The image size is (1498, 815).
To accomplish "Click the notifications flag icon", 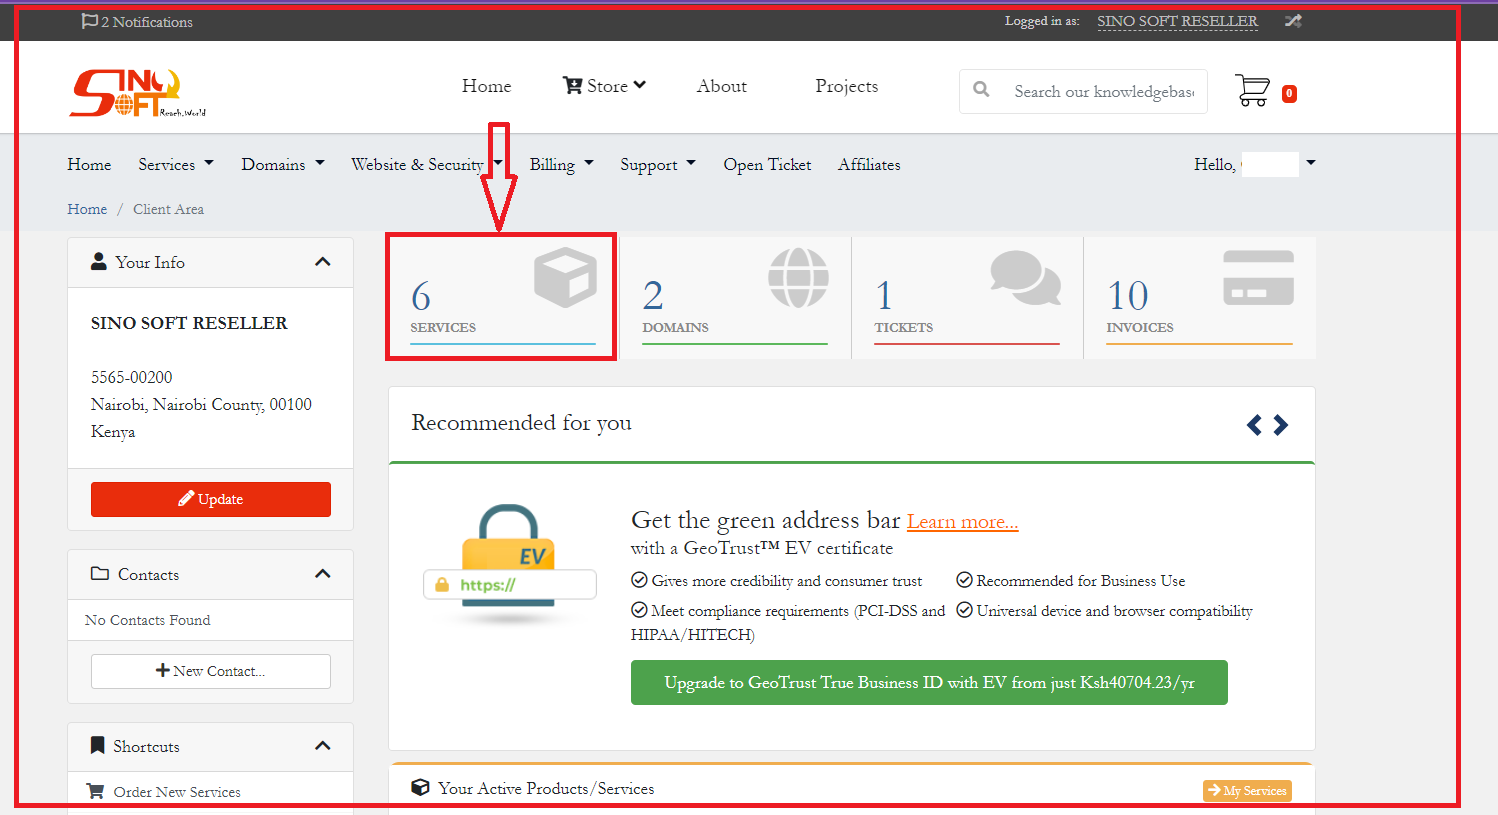I will 90,21.
